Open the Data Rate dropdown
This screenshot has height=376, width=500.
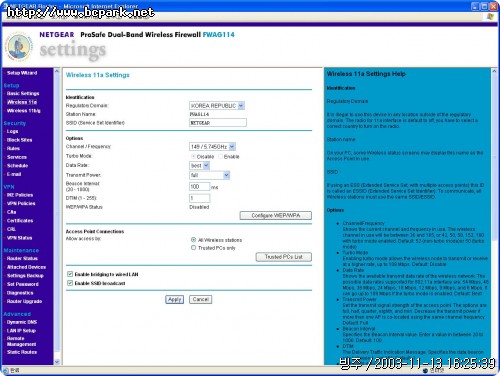click(199, 165)
